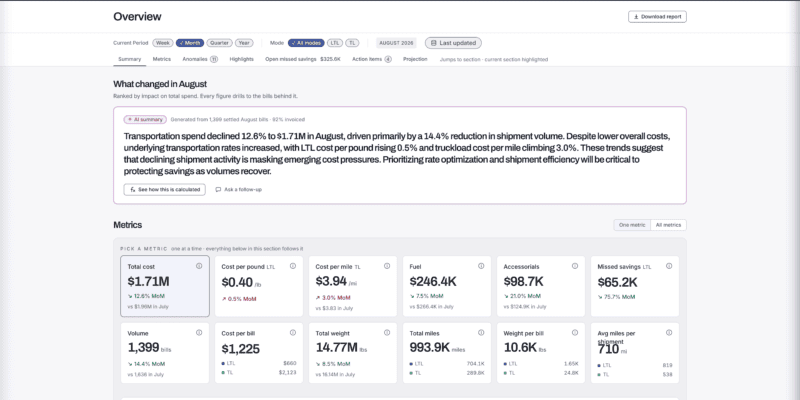Click the 1,399 bills volume value
The height and width of the screenshot is (400, 800).
(149, 348)
